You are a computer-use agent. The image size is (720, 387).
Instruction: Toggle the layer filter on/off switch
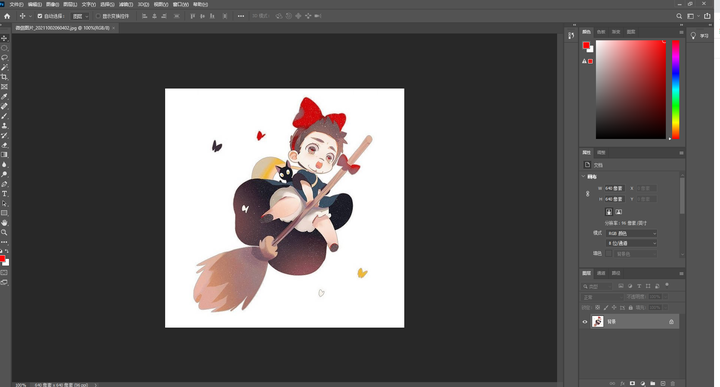(x=667, y=285)
